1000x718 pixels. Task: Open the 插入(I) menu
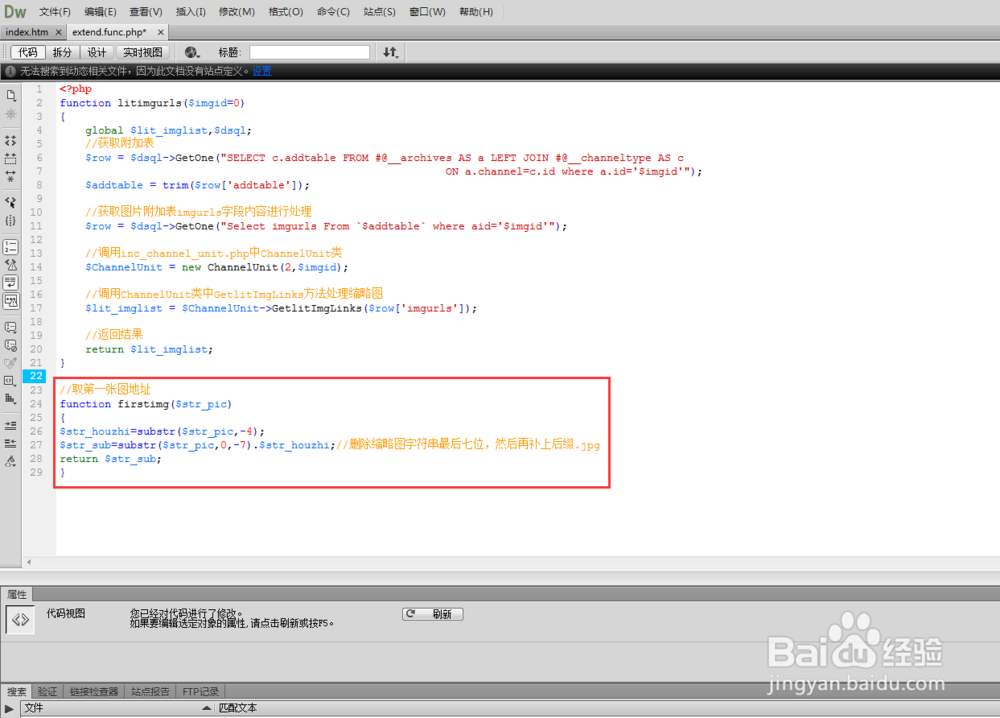click(190, 12)
